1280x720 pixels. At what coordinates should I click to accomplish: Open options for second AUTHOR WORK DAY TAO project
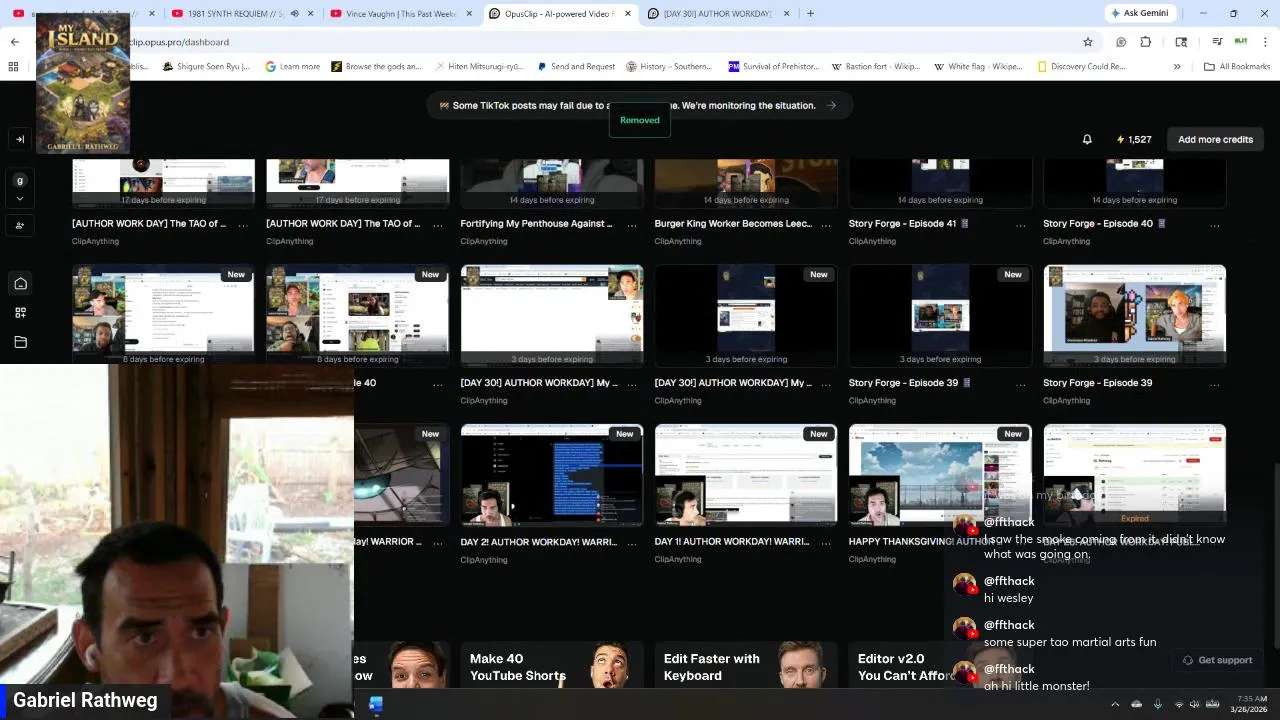437,224
